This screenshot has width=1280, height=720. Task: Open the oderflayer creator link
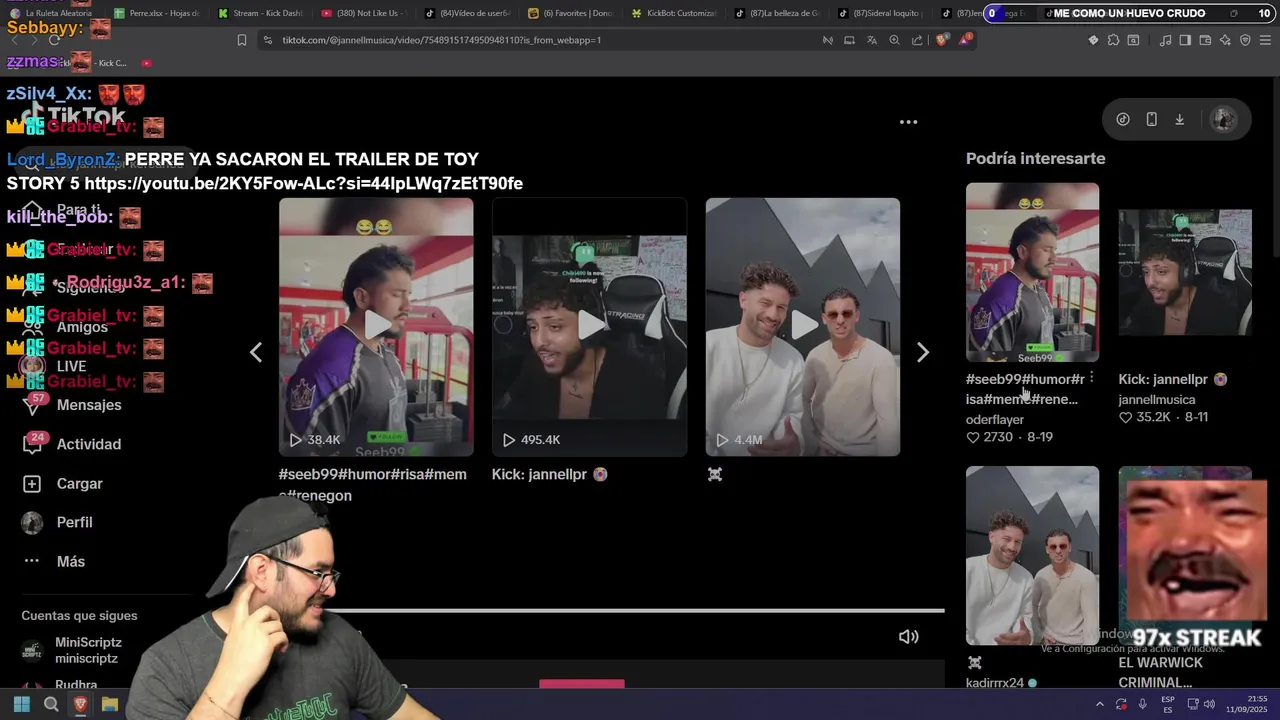click(995, 419)
